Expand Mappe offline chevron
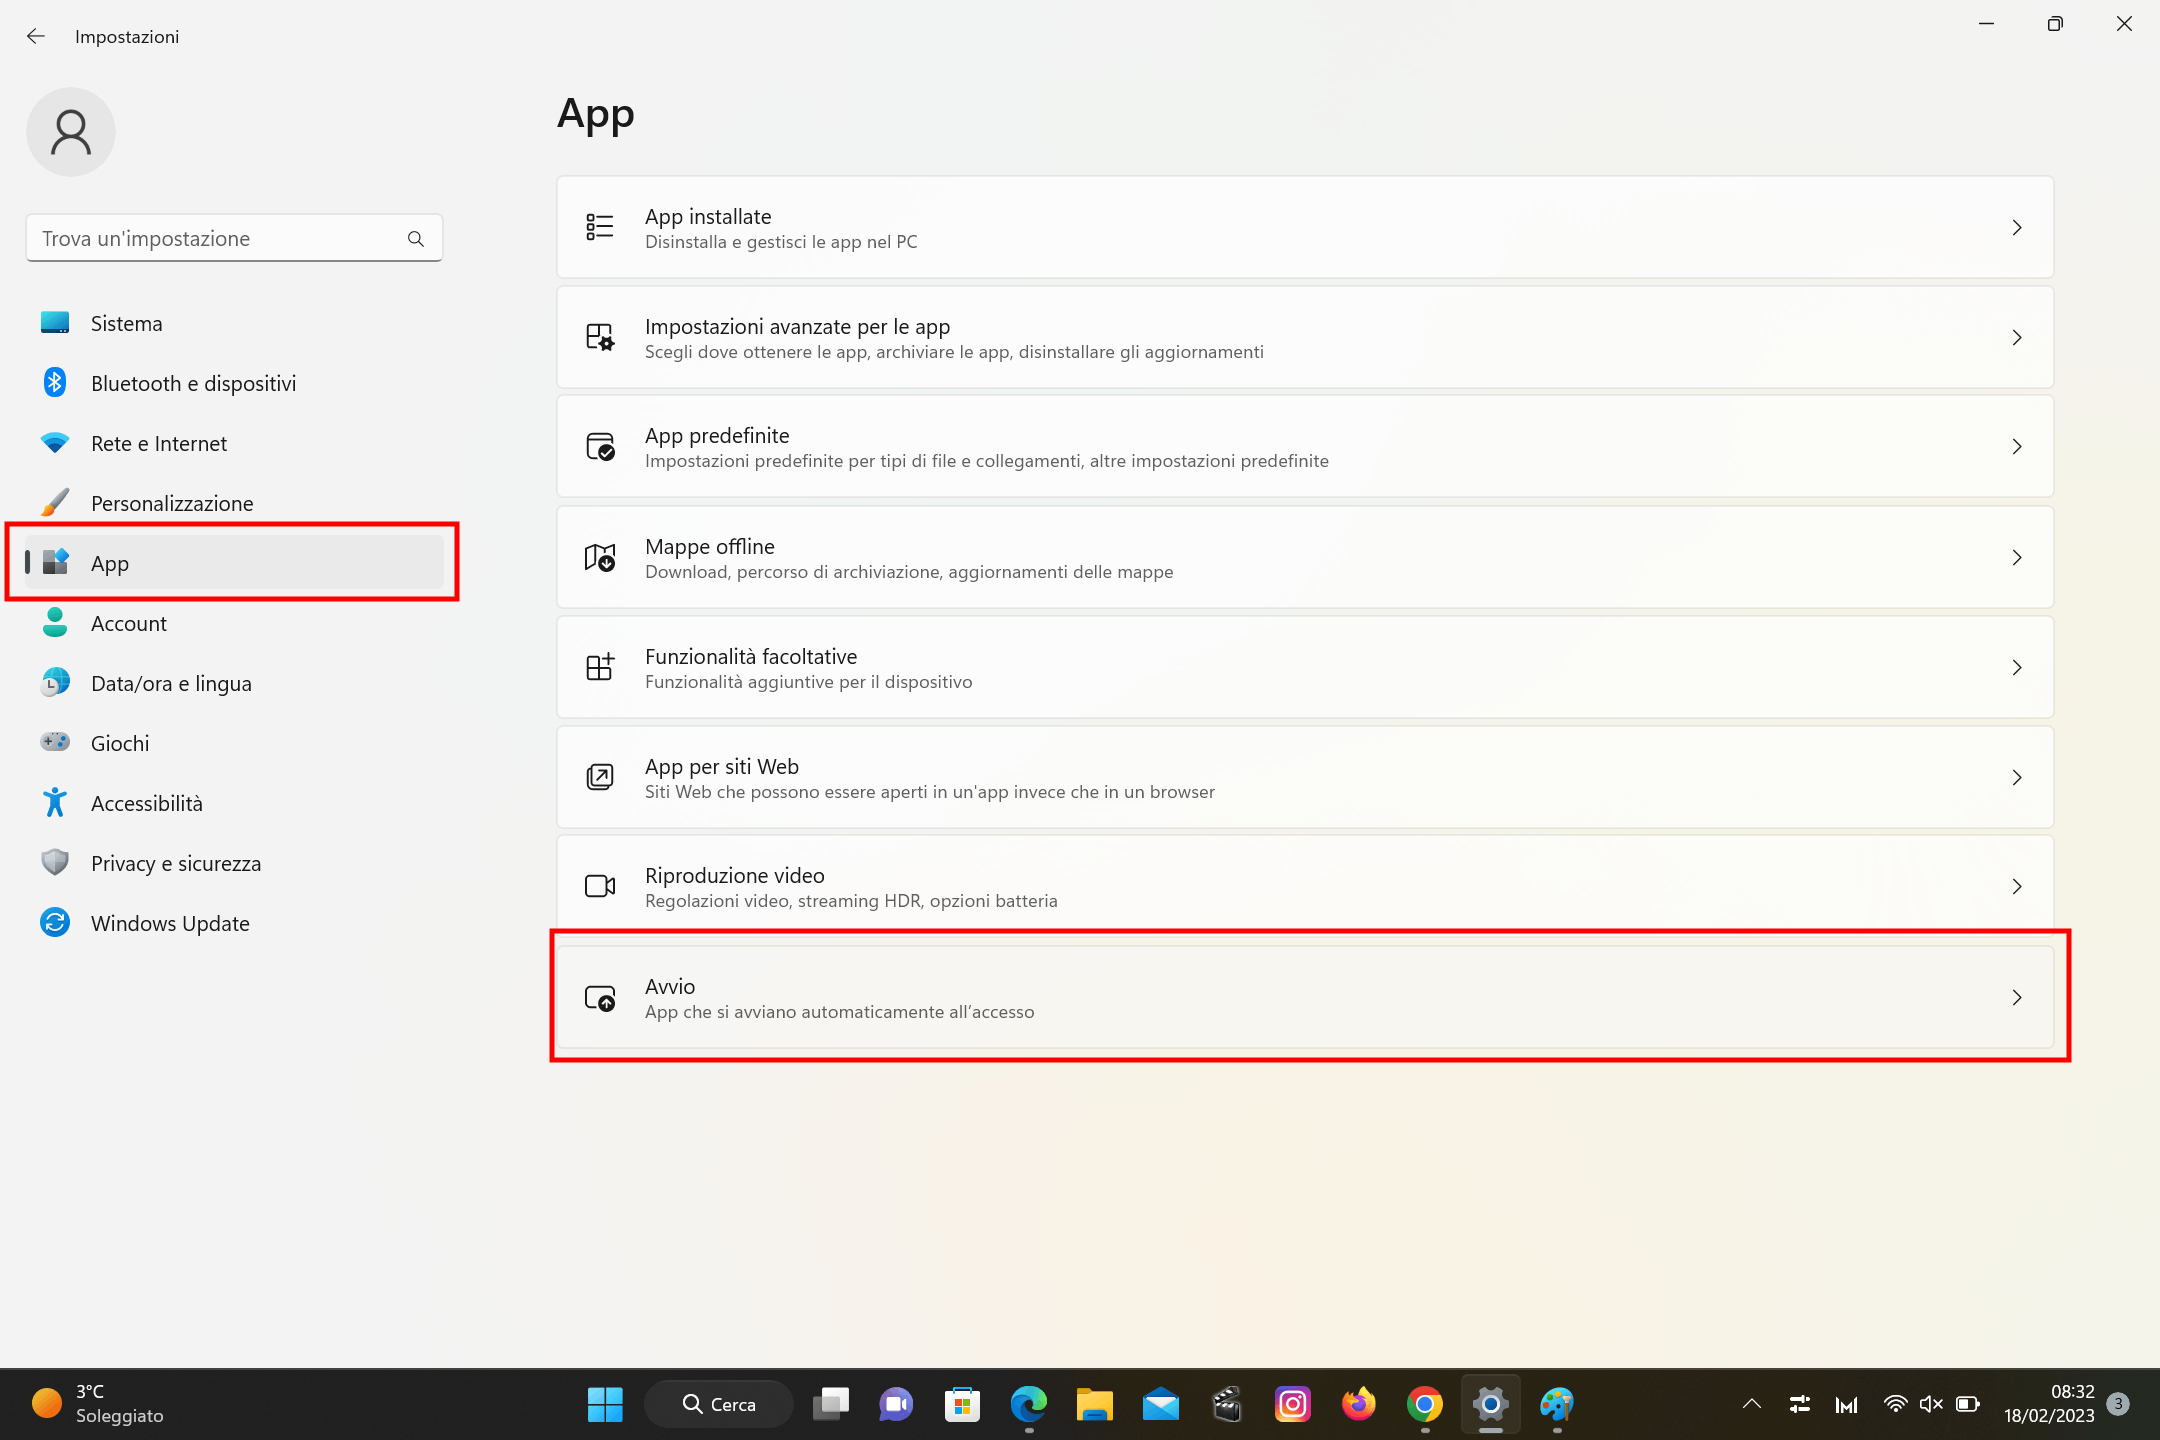This screenshot has height=1440, width=2160. (x=2016, y=558)
